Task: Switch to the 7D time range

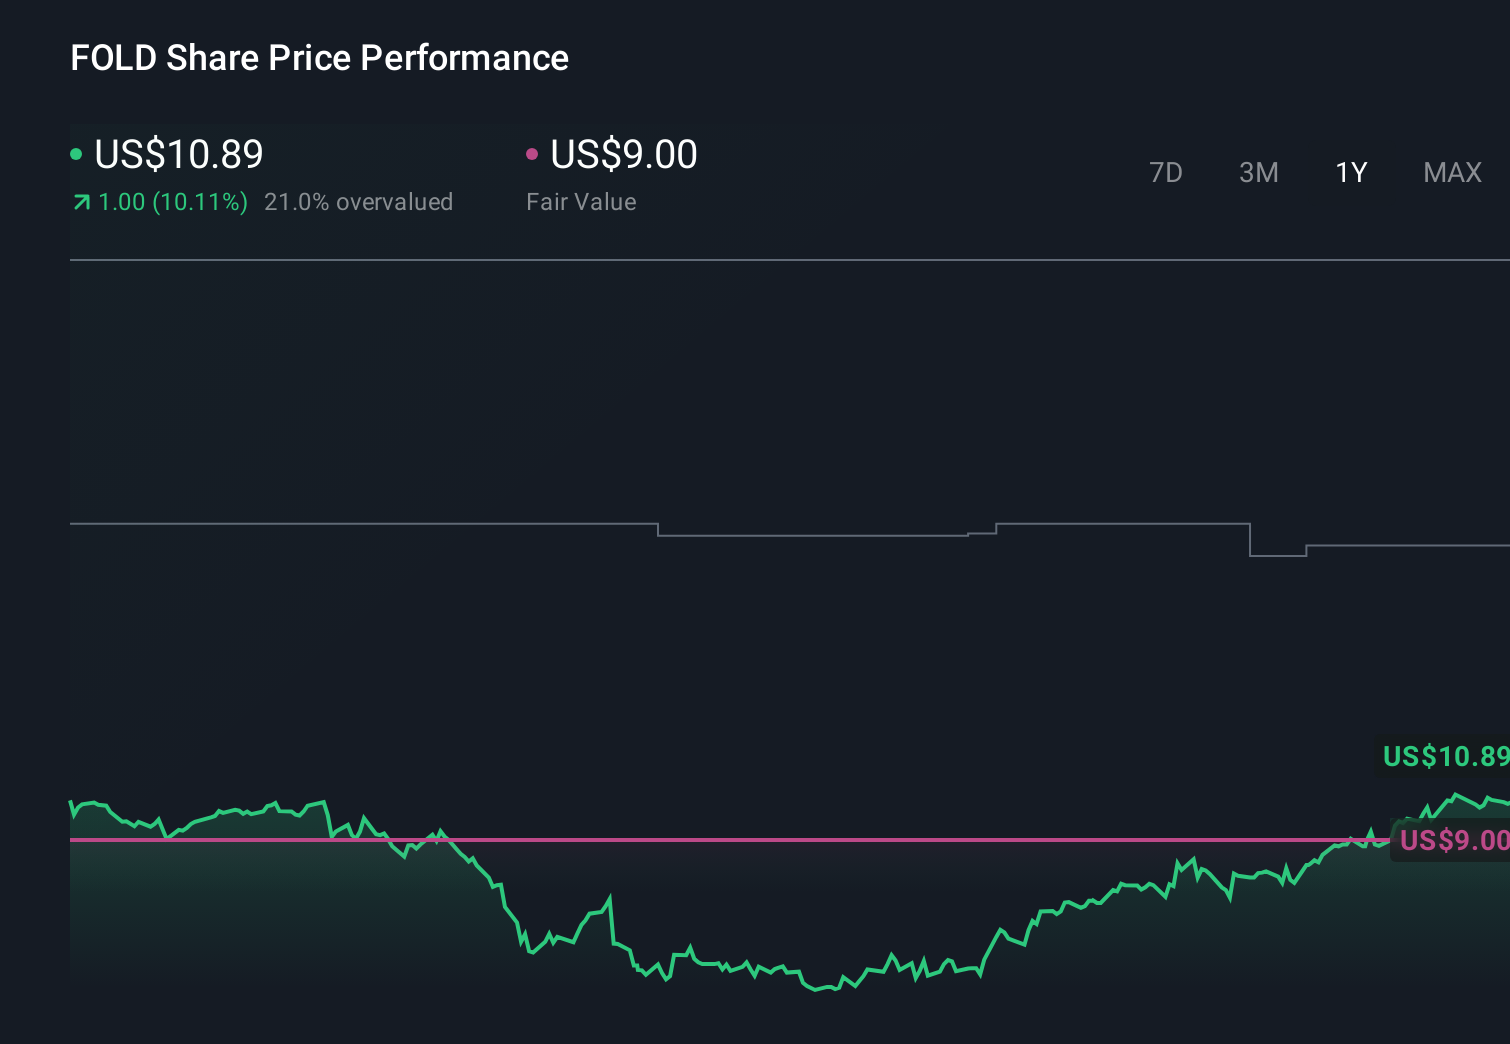Action: coord(1166,172)
